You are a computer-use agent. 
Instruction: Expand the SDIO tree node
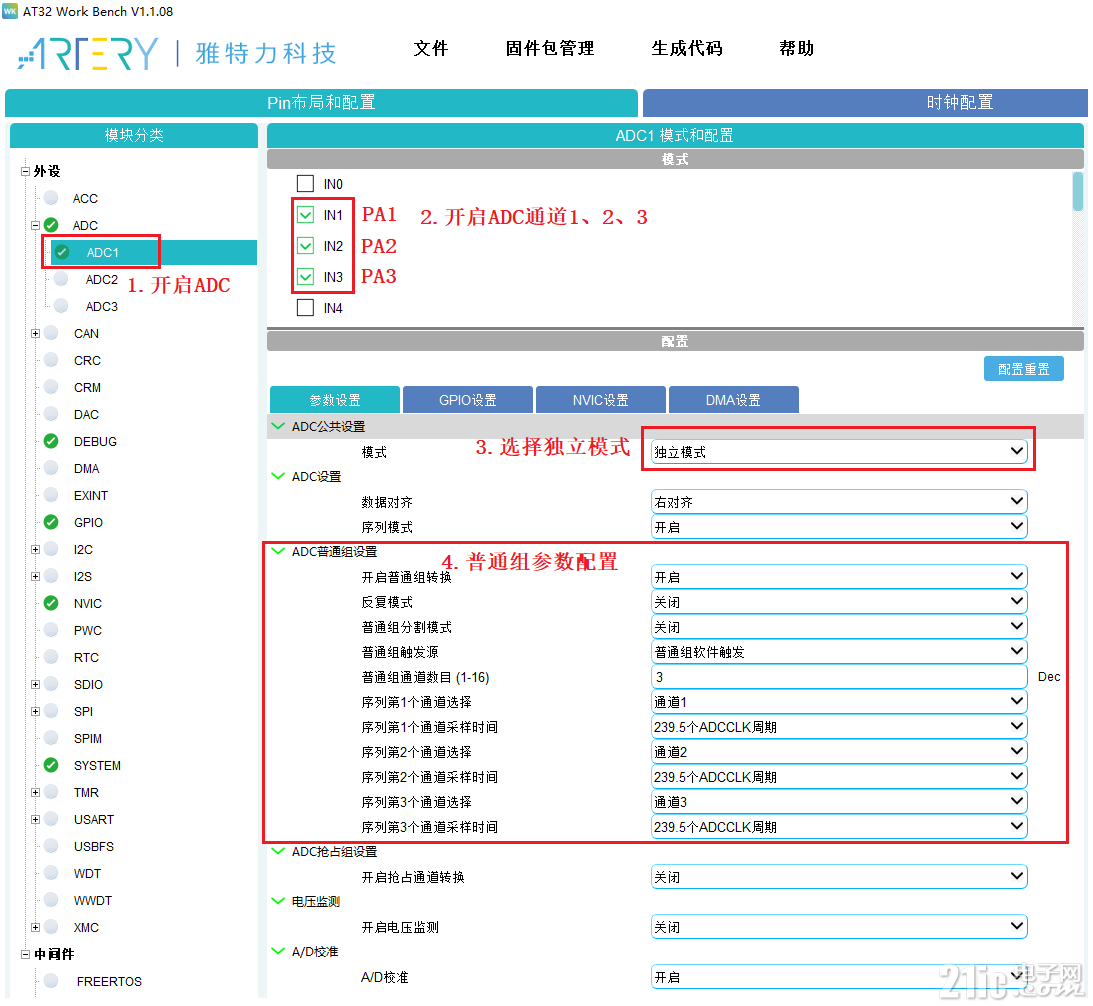tap(35, 685)
